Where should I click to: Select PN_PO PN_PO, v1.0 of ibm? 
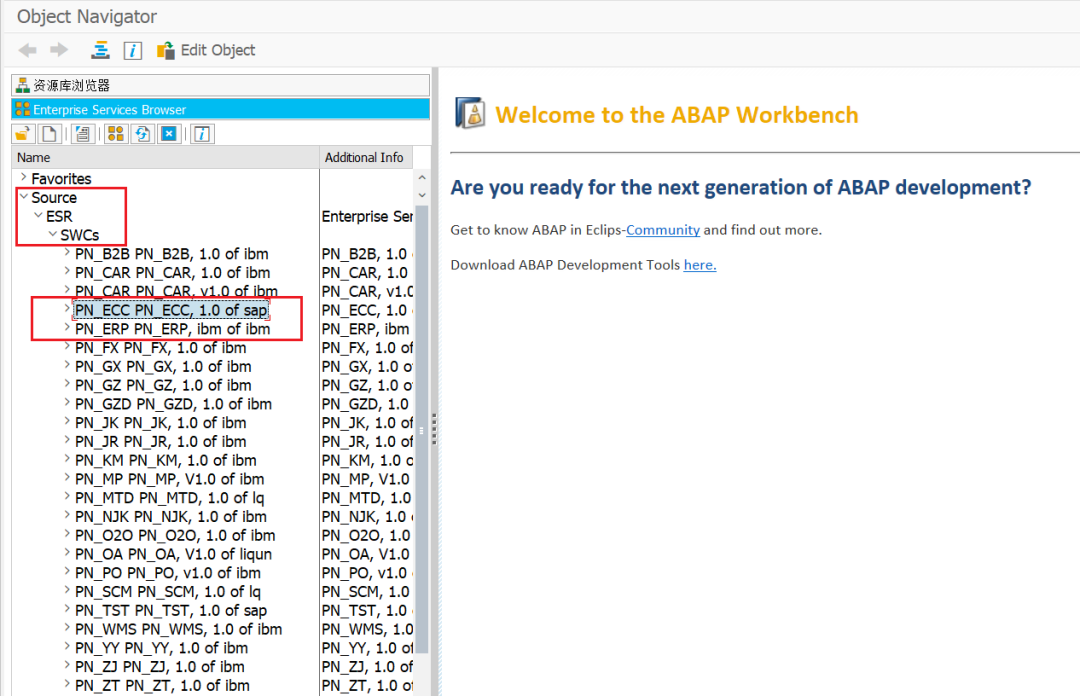click(x=168, y=573)
